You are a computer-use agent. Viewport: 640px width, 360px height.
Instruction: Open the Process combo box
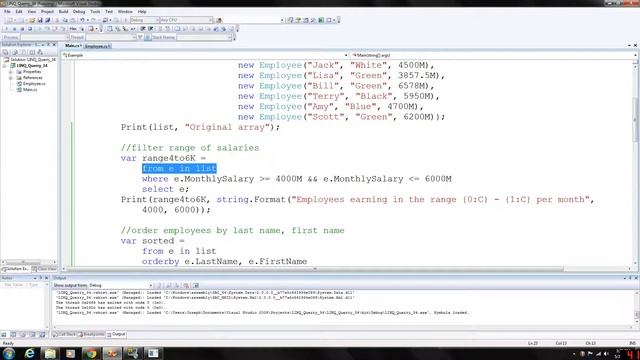[x=45, y=37]
